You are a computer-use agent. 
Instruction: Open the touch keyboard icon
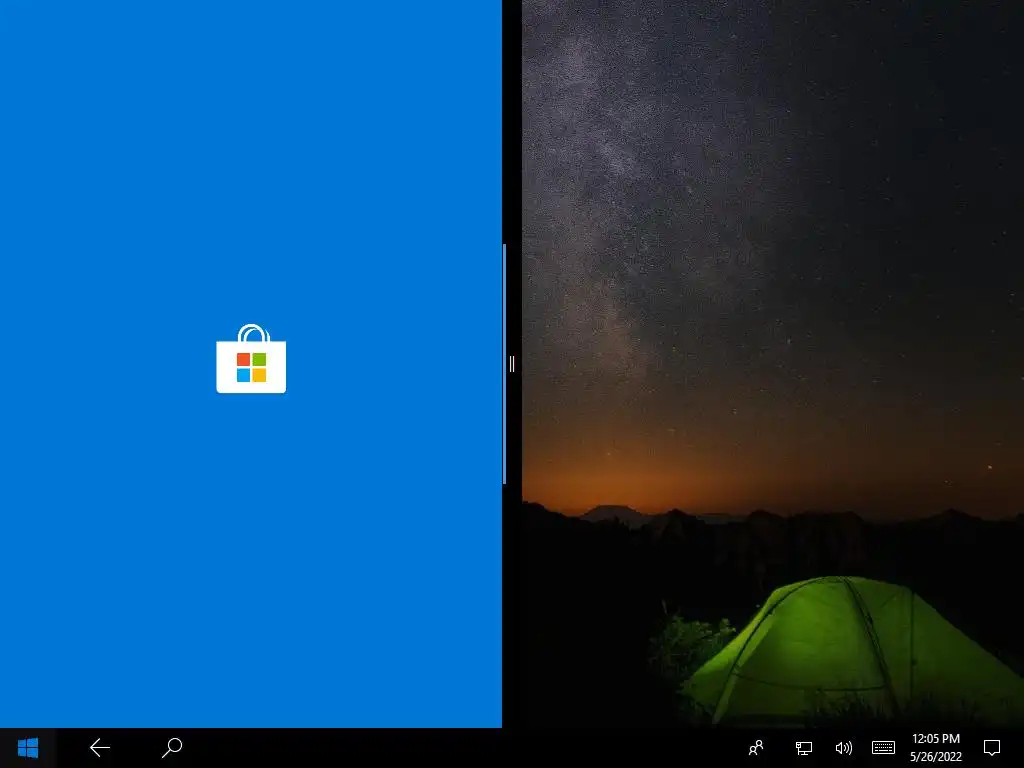tap(884, 748)
